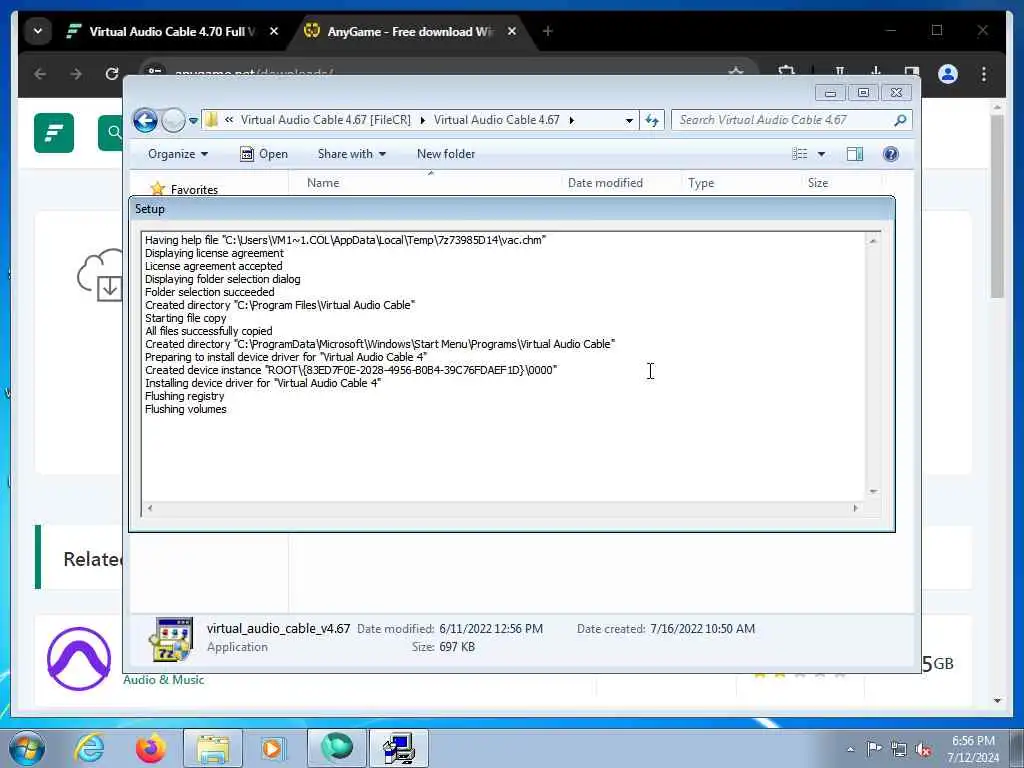Image resolution: width=1024 pixels, height=768 pixels.
Task: Click New folder in the Explorer toolbar
Action: tap(446, 154)
